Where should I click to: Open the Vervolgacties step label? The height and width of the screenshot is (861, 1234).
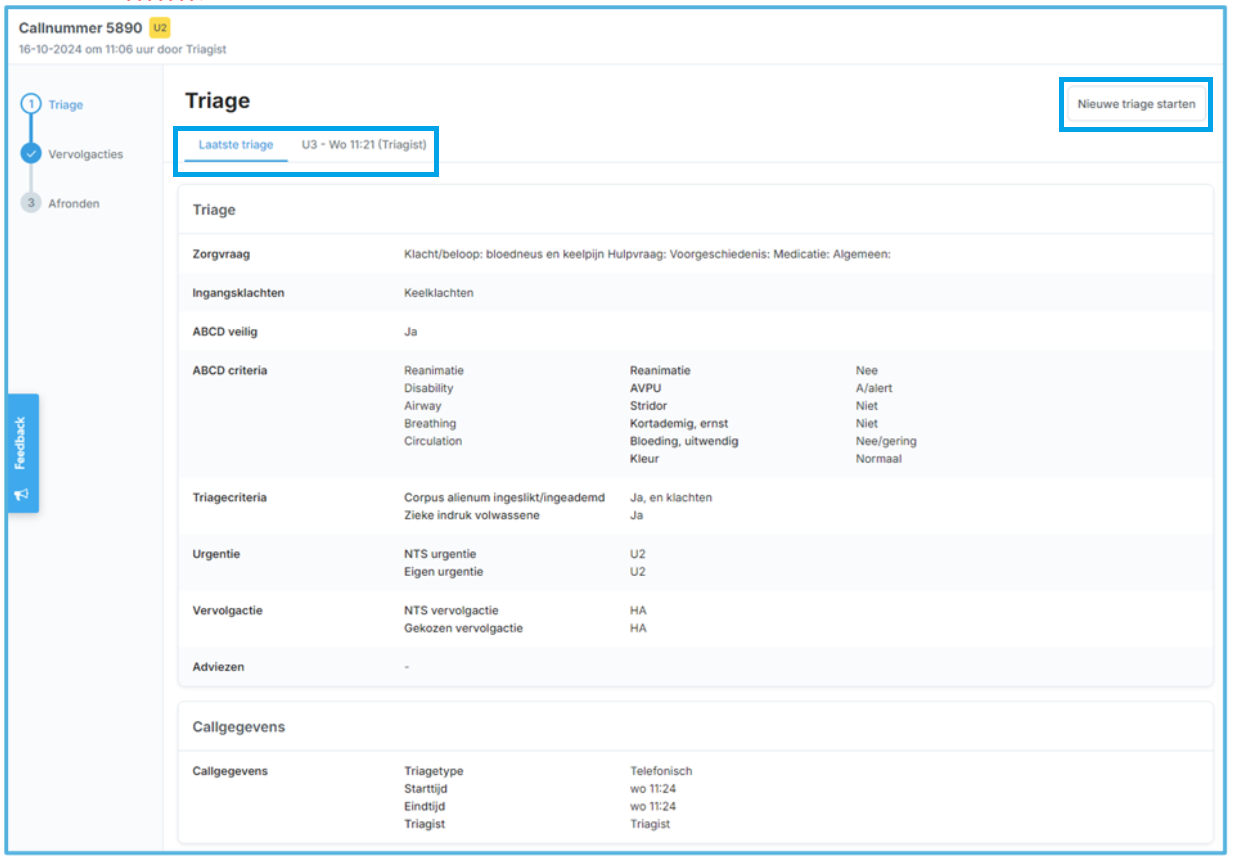(86, 154)
